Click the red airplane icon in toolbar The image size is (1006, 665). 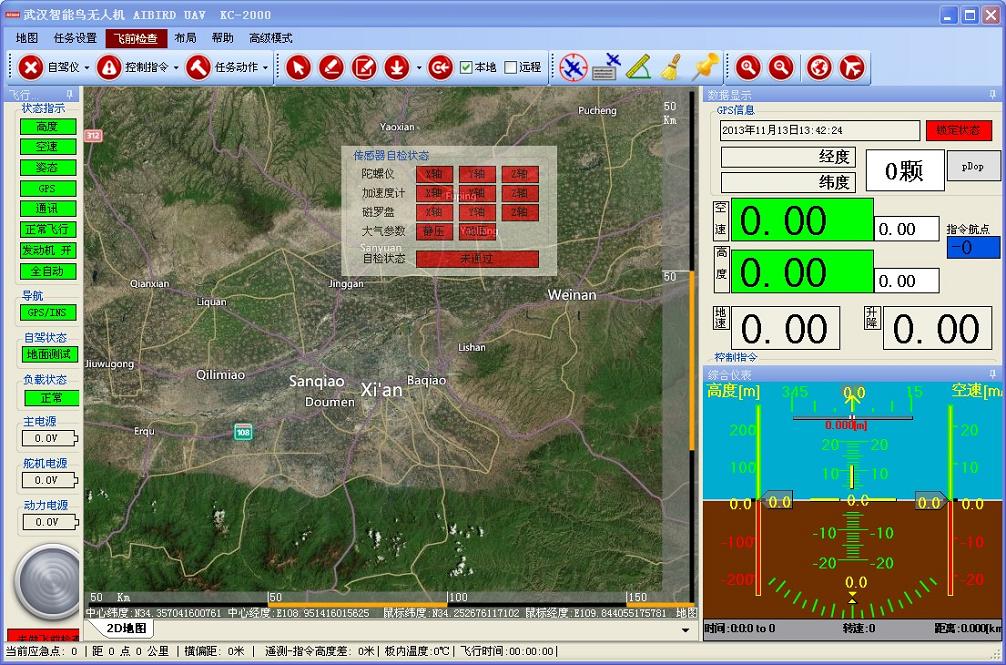(852, 67)
